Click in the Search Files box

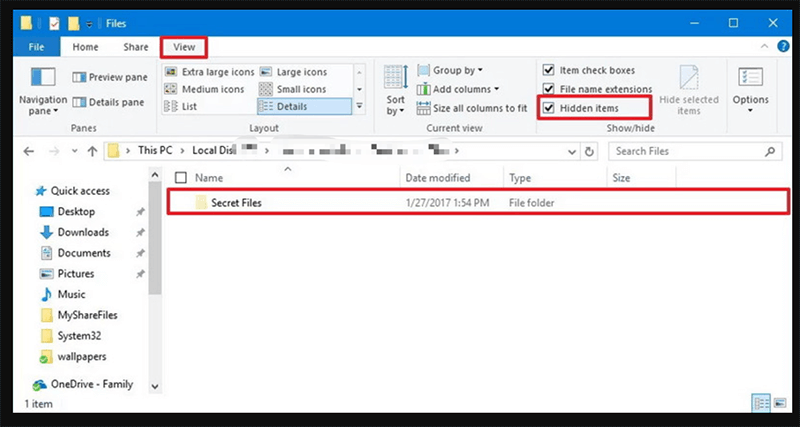click(x=690, y=151)
